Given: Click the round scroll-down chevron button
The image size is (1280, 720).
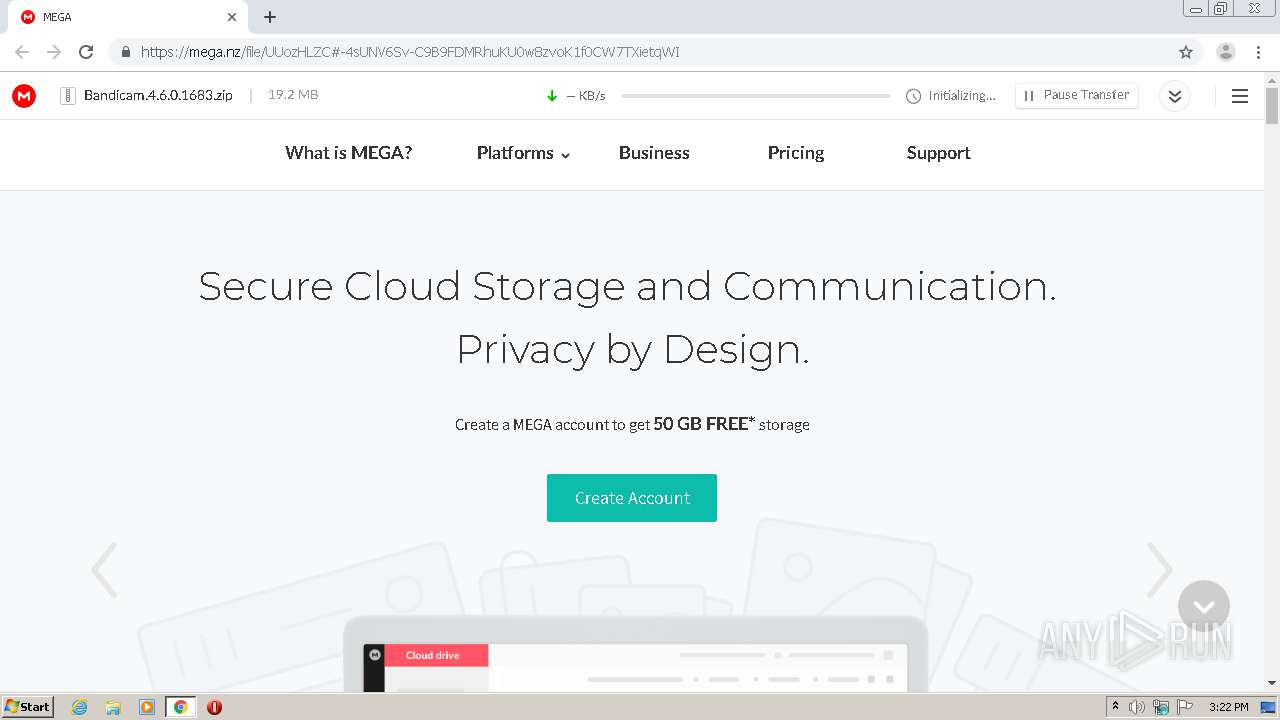Looking at the screenshot, I should pos(1204,606).
